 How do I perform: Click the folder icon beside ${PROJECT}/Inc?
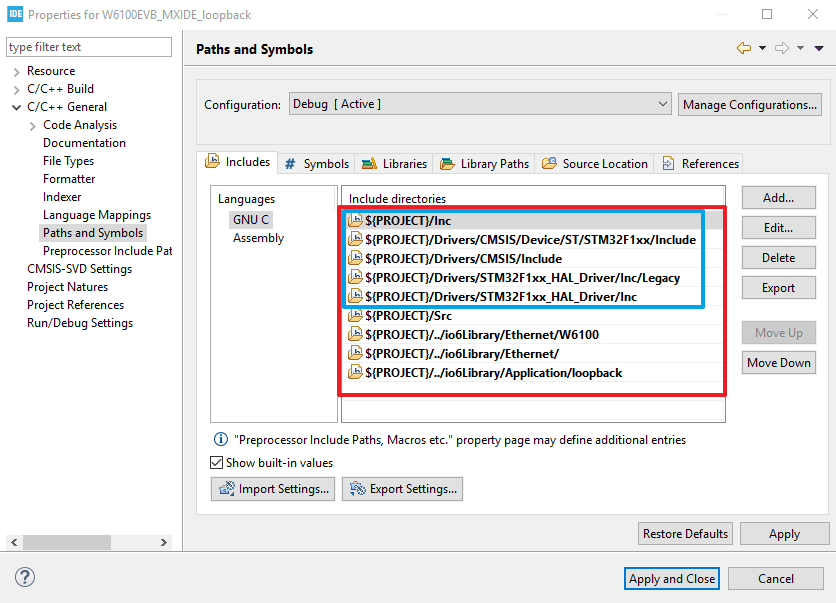point(355,220)
